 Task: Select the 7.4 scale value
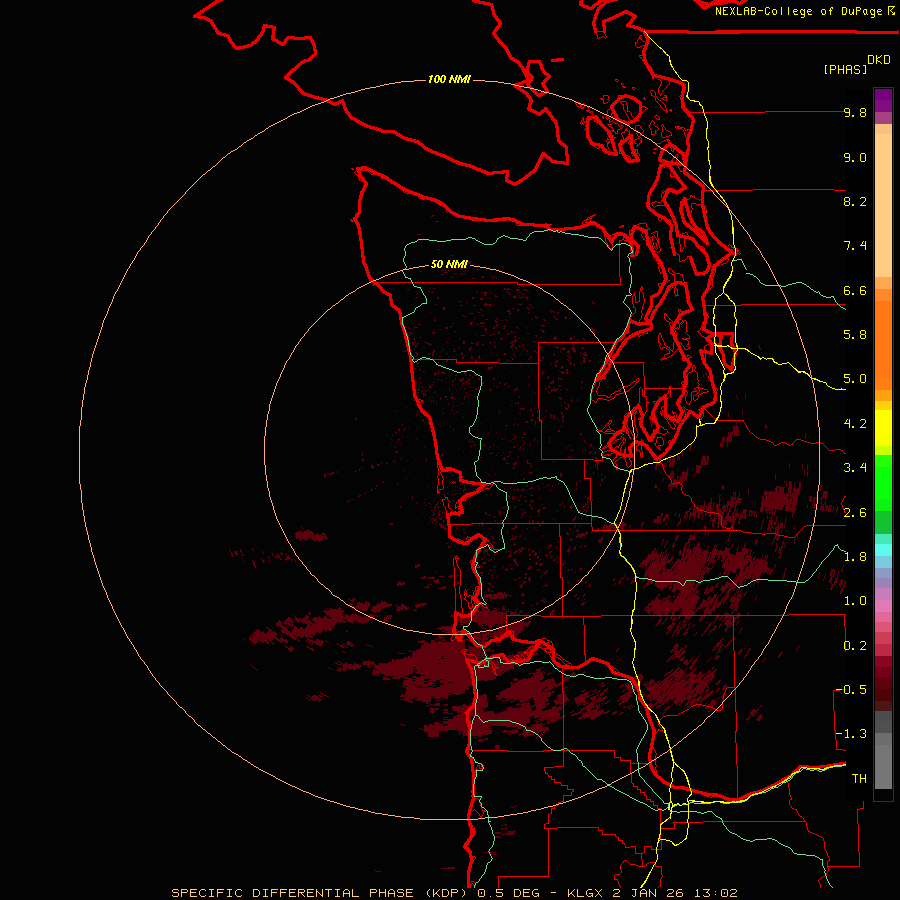click(855, 246)
